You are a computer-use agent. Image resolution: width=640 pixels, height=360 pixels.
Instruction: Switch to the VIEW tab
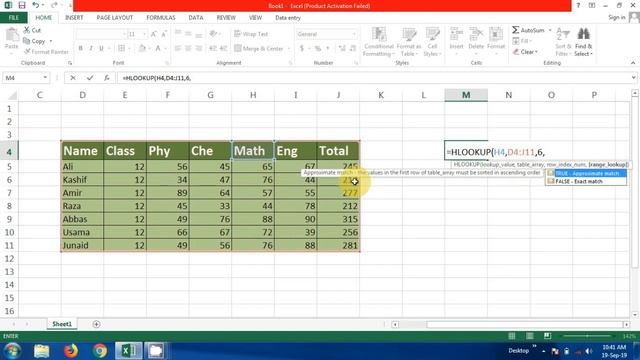pos(256,18)
